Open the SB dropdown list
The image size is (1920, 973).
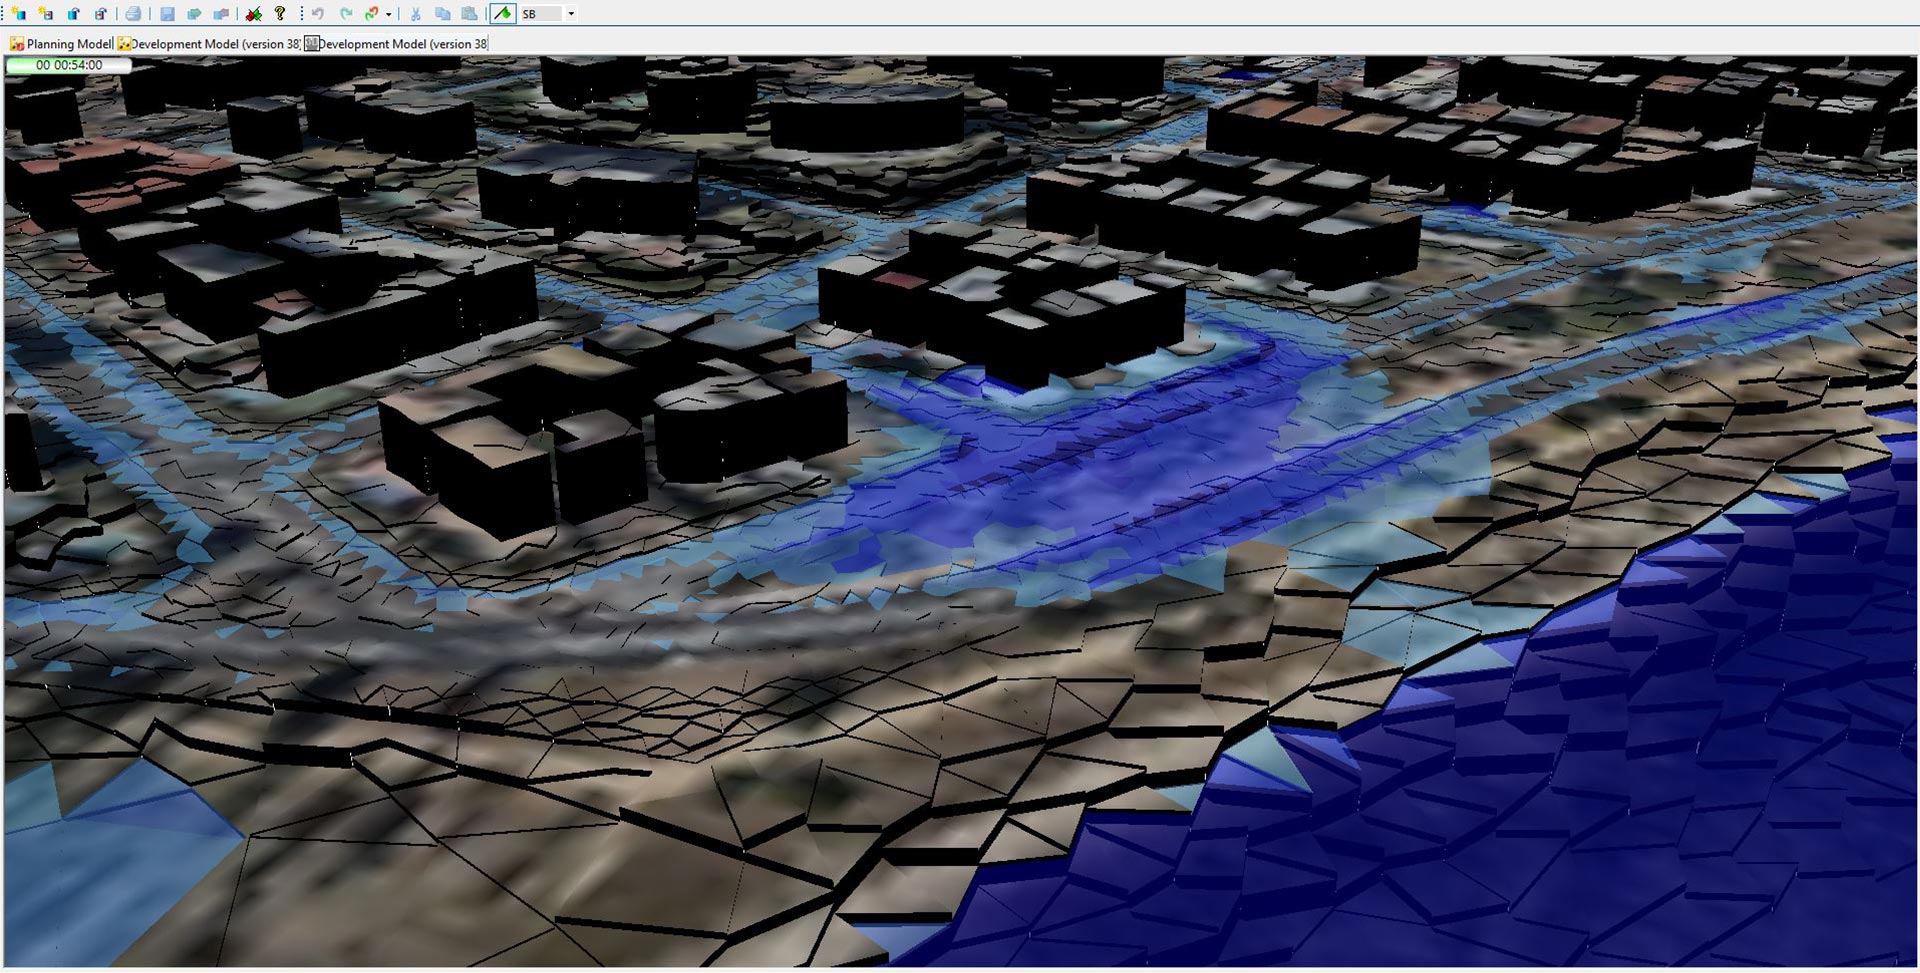571,14
